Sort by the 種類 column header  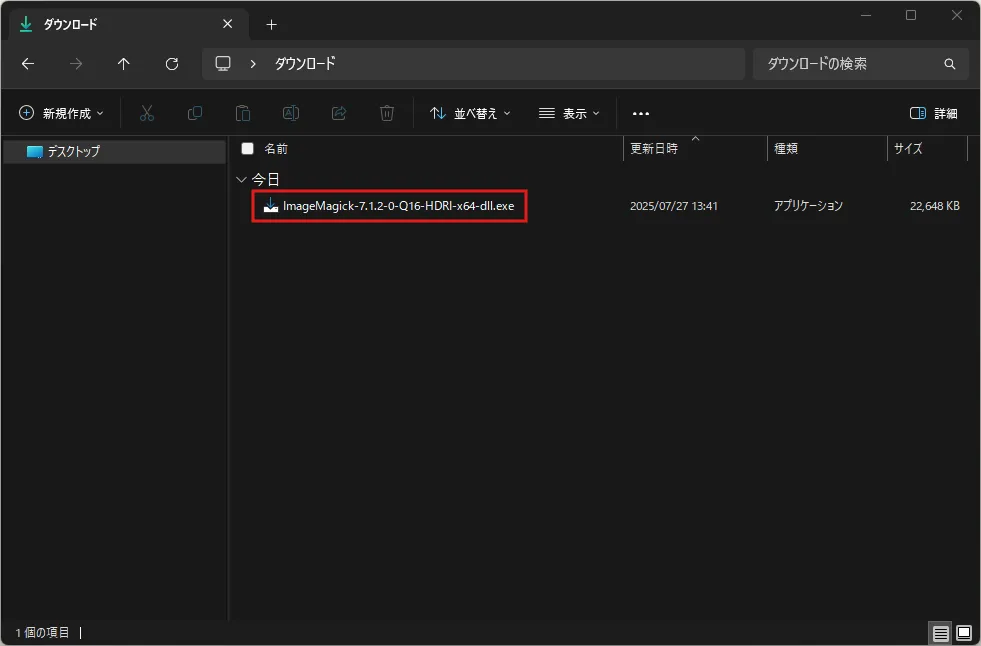click(786, 149)
